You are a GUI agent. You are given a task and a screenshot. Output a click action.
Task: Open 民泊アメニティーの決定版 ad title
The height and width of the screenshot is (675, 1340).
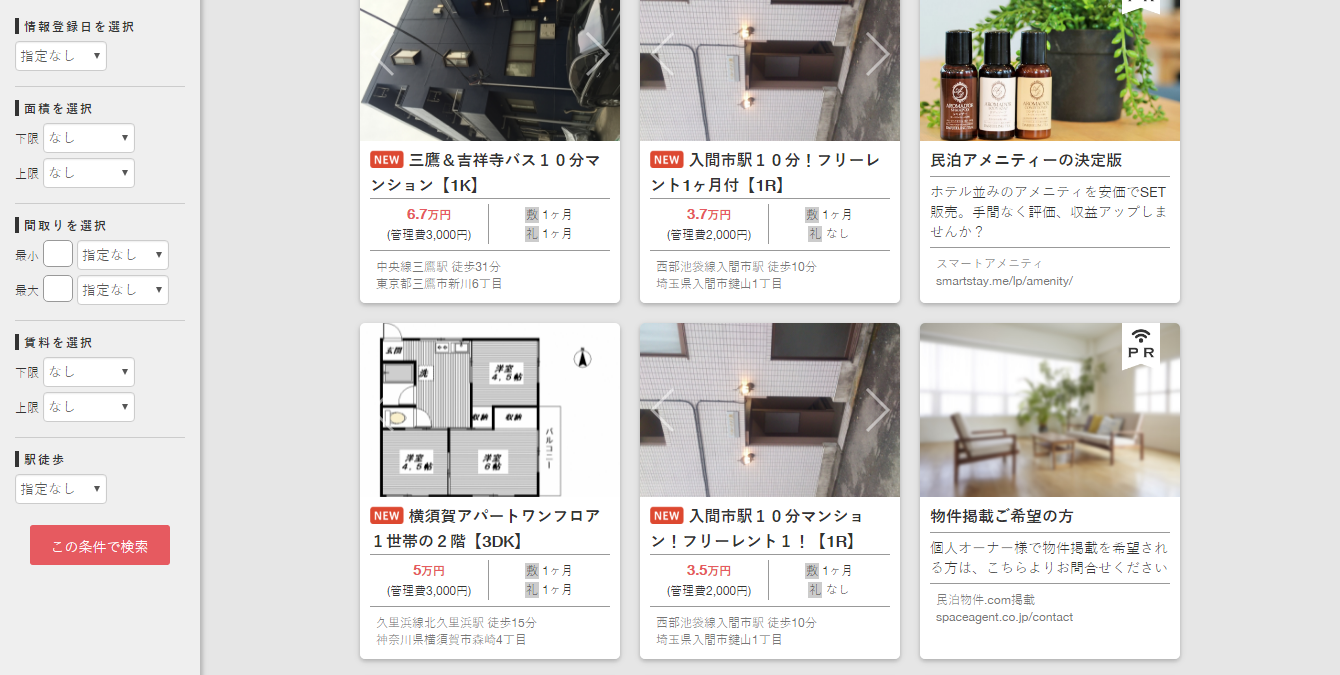[x=1027, y=160]
